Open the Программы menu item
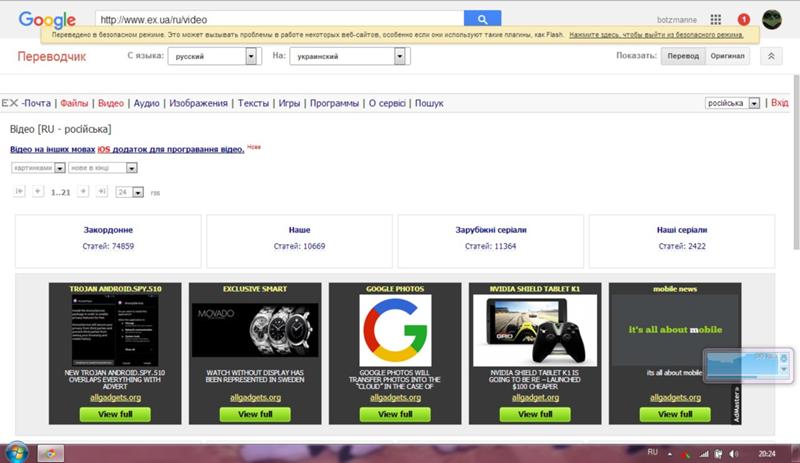The height and width of the screenshot is (463, 800). point(334,103)
